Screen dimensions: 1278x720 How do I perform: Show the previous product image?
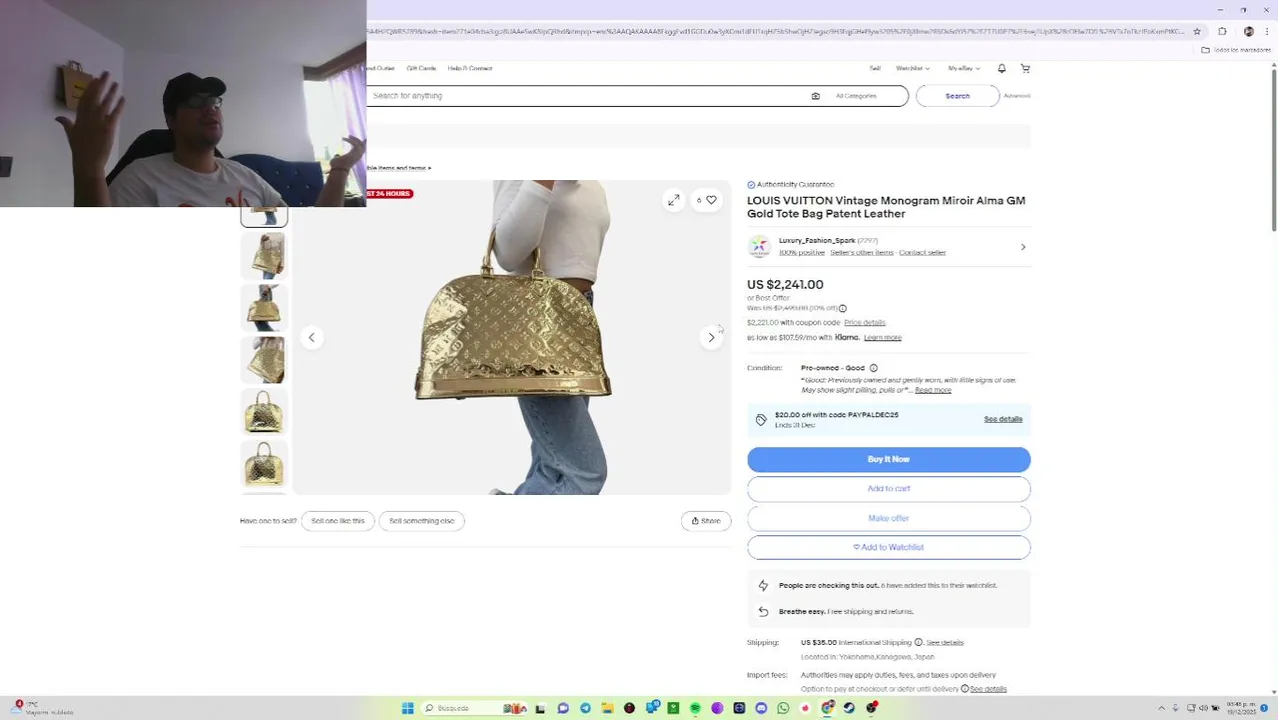tap(311, 338)
